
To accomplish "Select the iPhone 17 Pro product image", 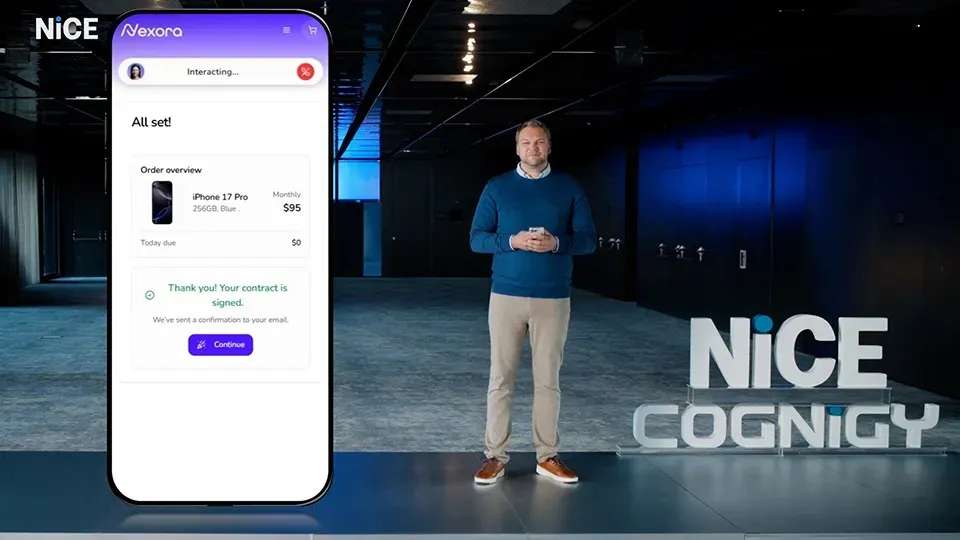I will 162,203.
